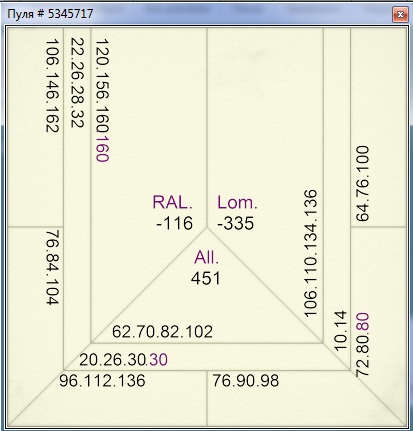The height and width of the screenshot is (431, 413).
Task: Click the vertical 22.26.28.32 column entry
Action: tap(77, 83)
